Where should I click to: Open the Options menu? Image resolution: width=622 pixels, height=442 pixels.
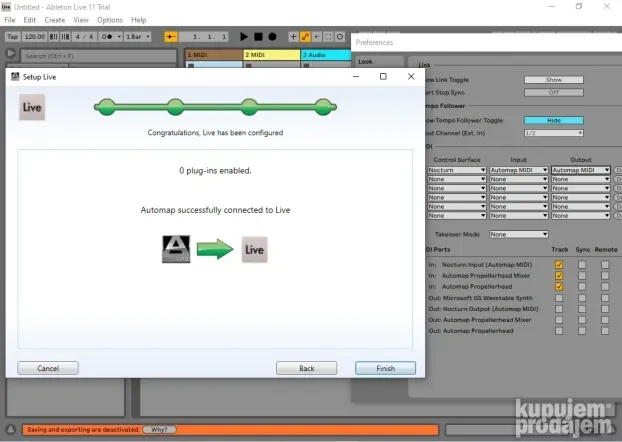(110, 20)
